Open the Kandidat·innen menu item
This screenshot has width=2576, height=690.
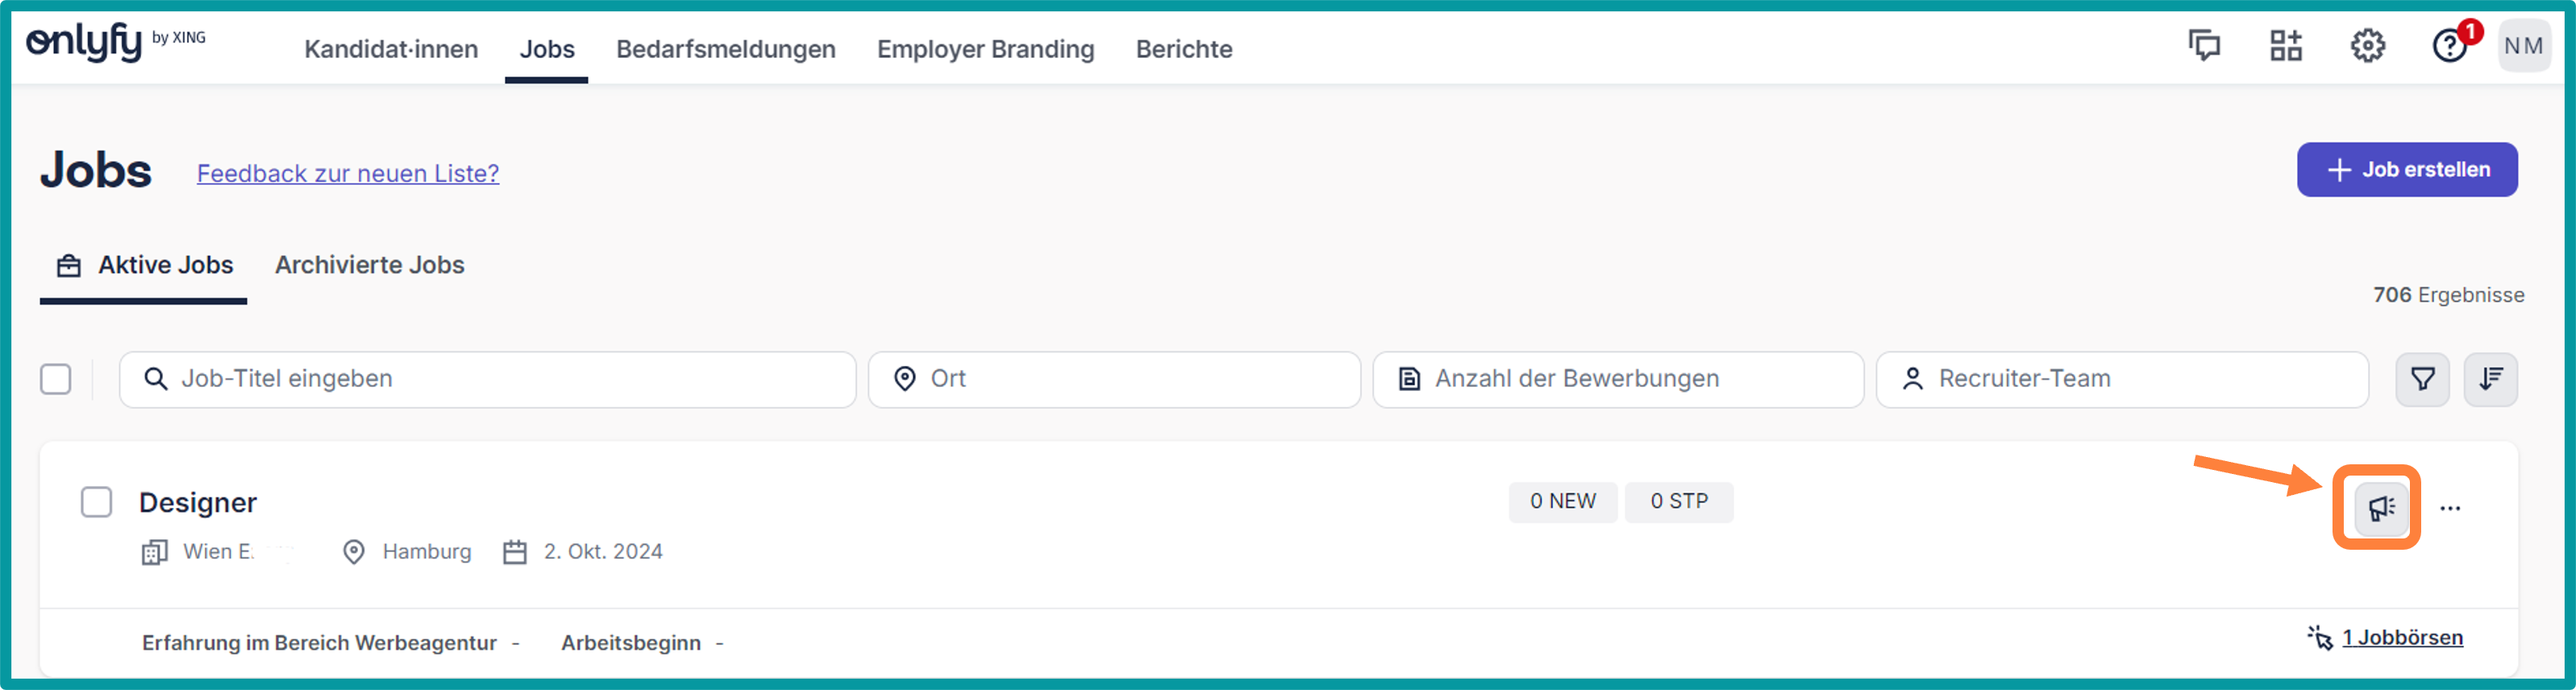coord(391,49)
